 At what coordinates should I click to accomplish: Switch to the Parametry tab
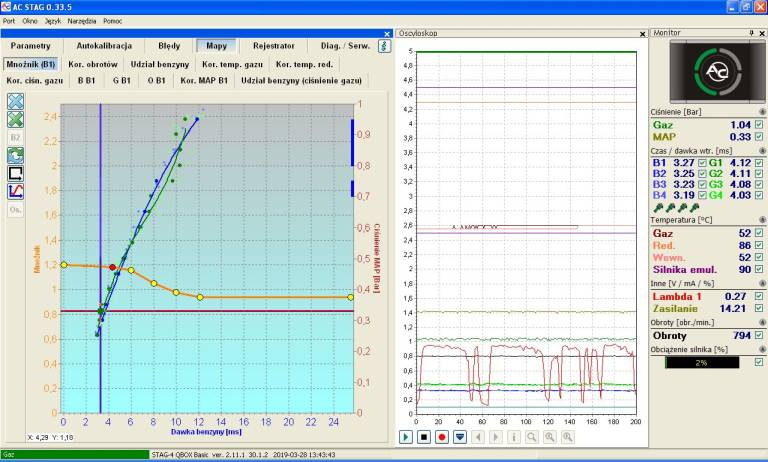[30, 46]
